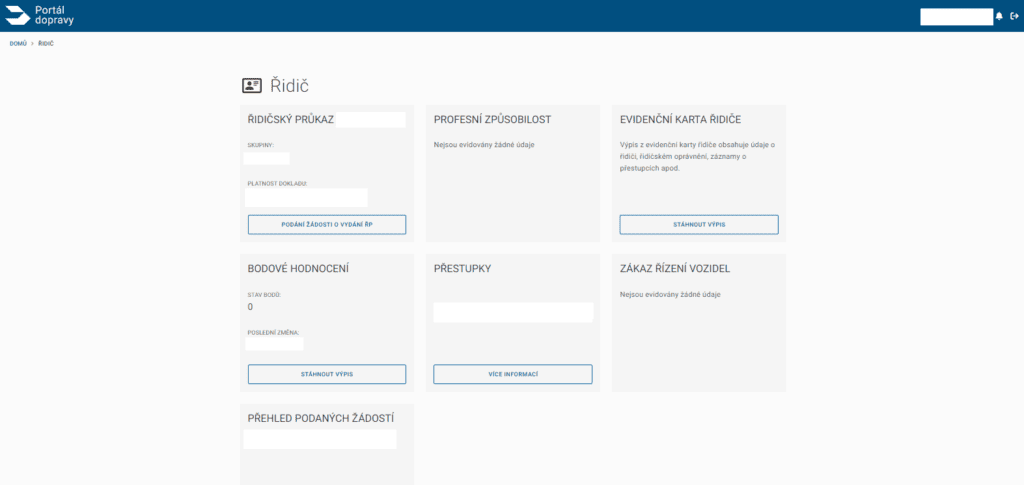The height and width of the screenshot is (485, 1024).
Task: Open notifications via the bell icon
Action: [999, 16]
